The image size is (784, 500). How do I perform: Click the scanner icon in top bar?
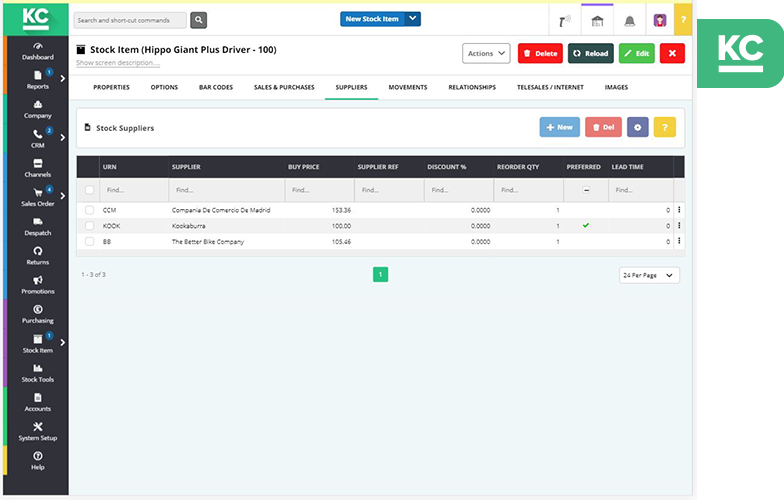(564, 21)
